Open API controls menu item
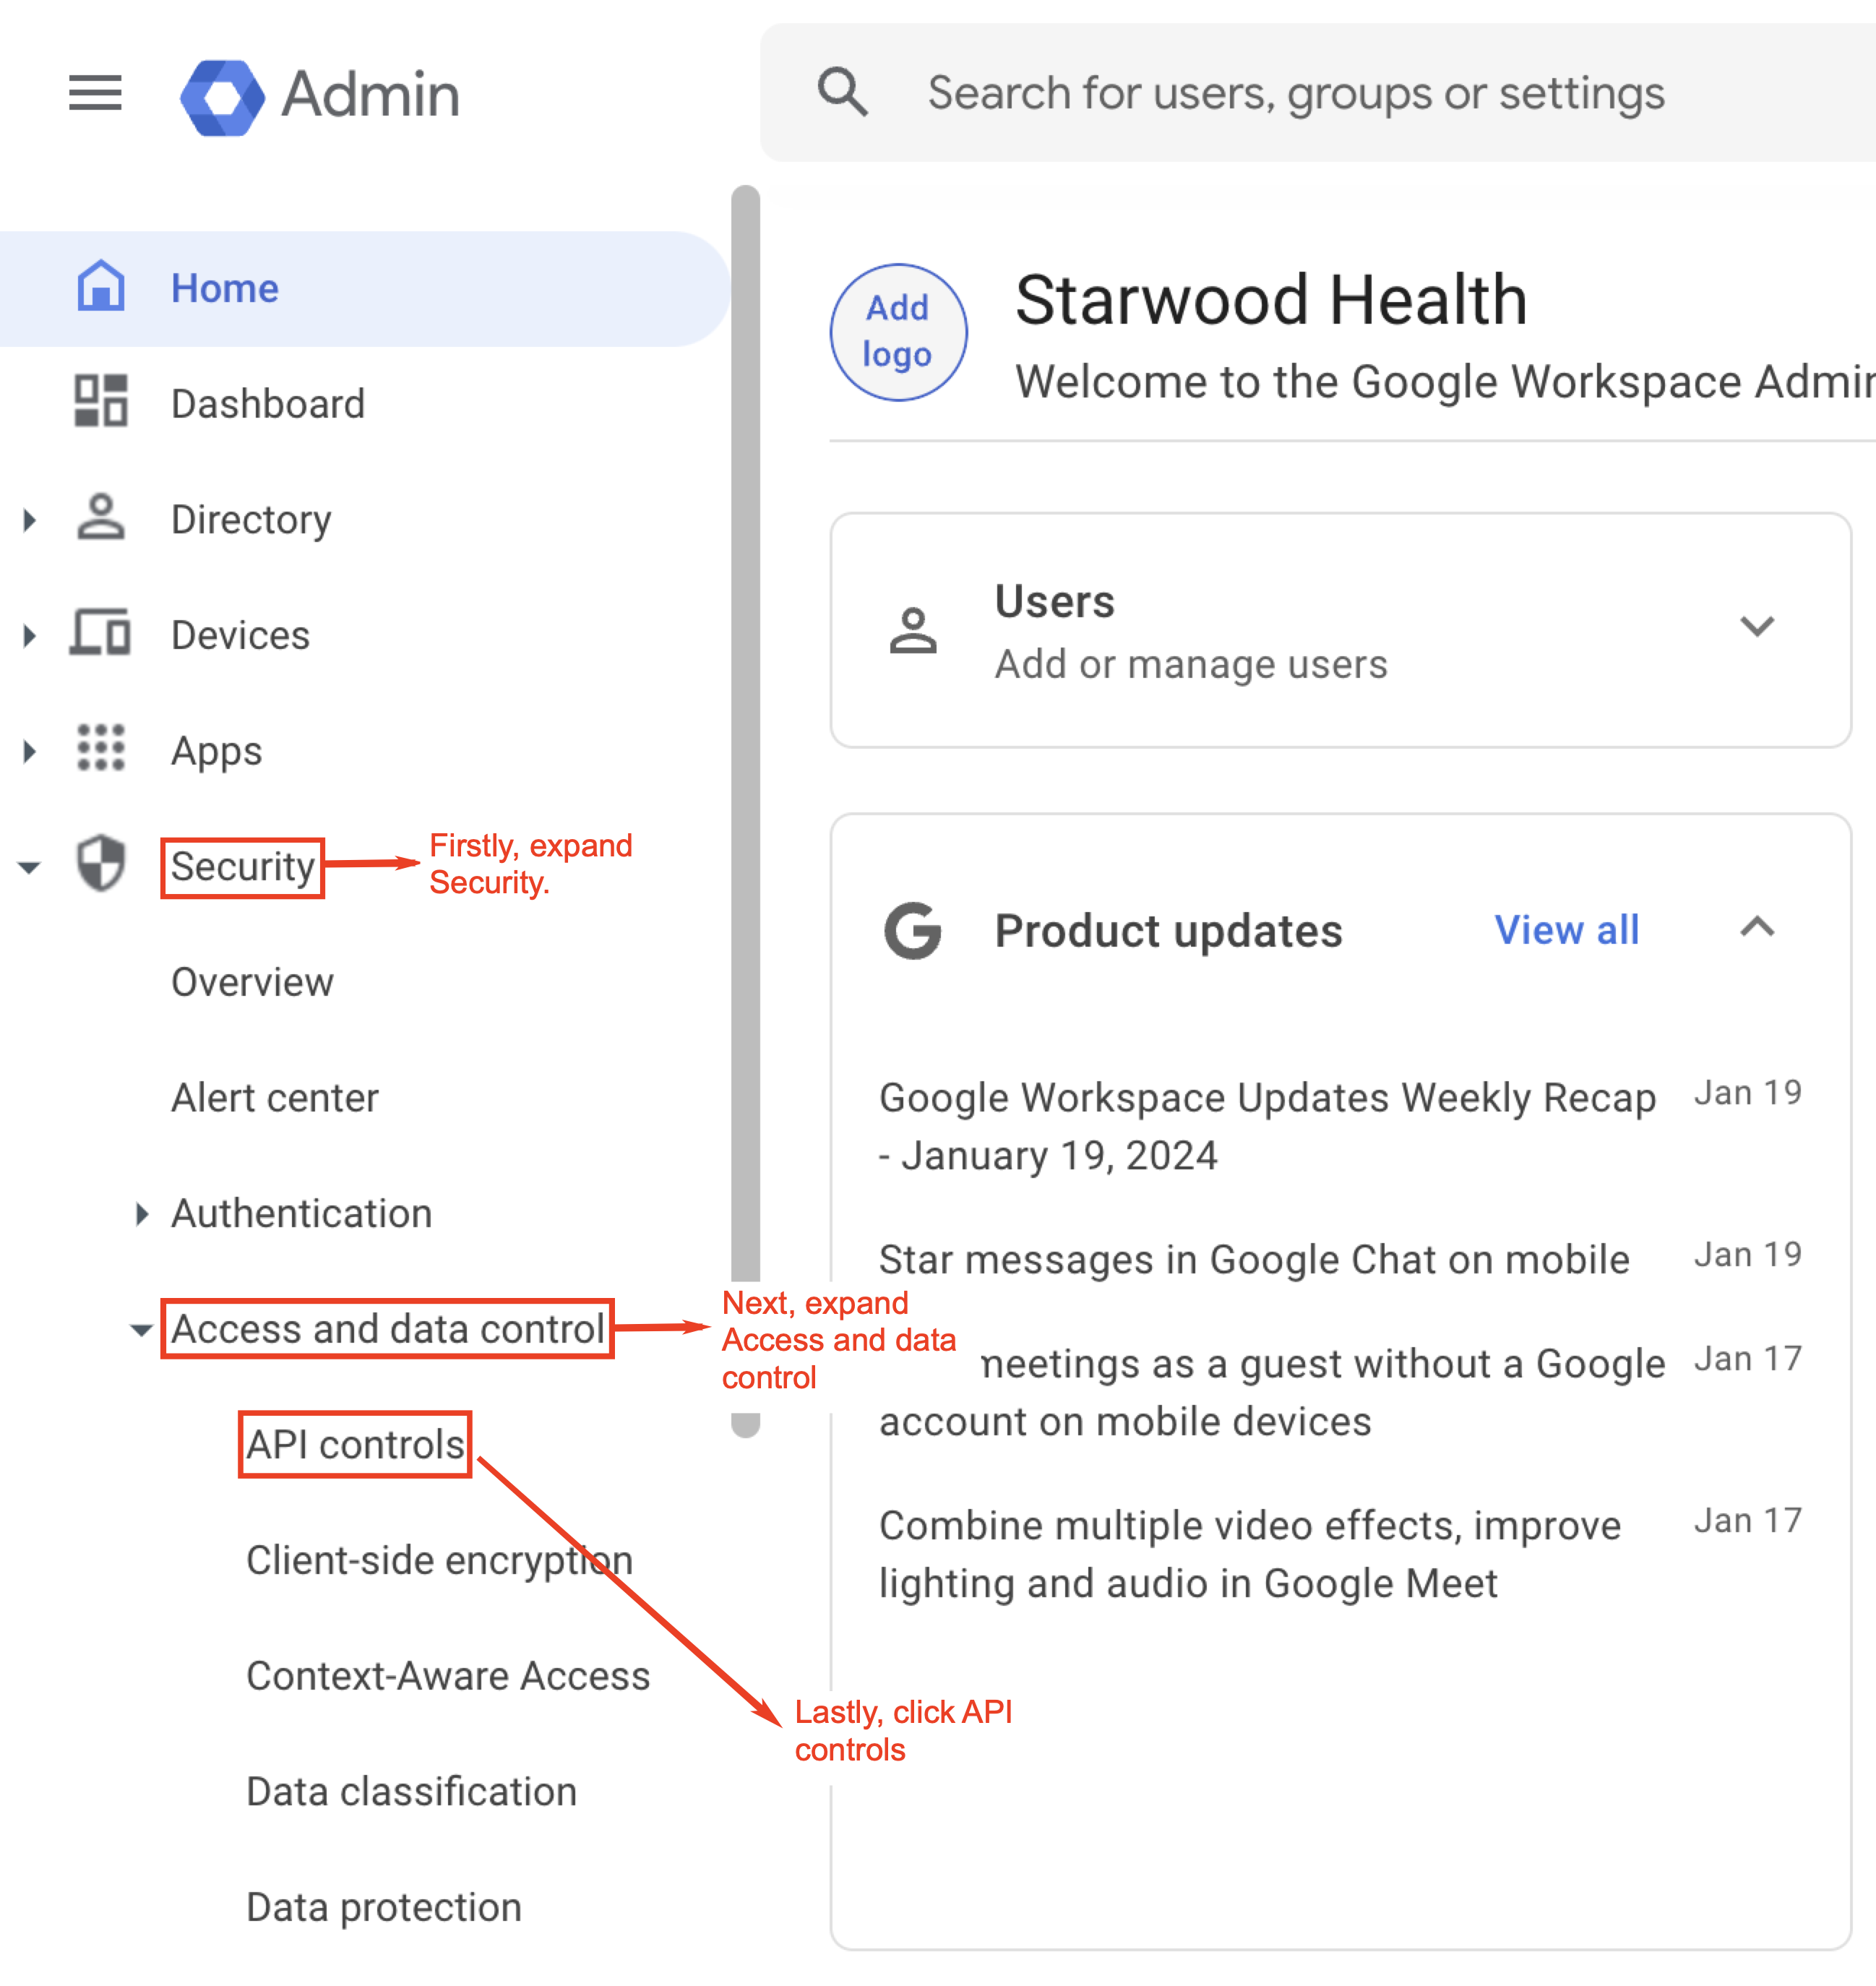This screenshot has height=1986, width=1876. (x=355, y=1444)
